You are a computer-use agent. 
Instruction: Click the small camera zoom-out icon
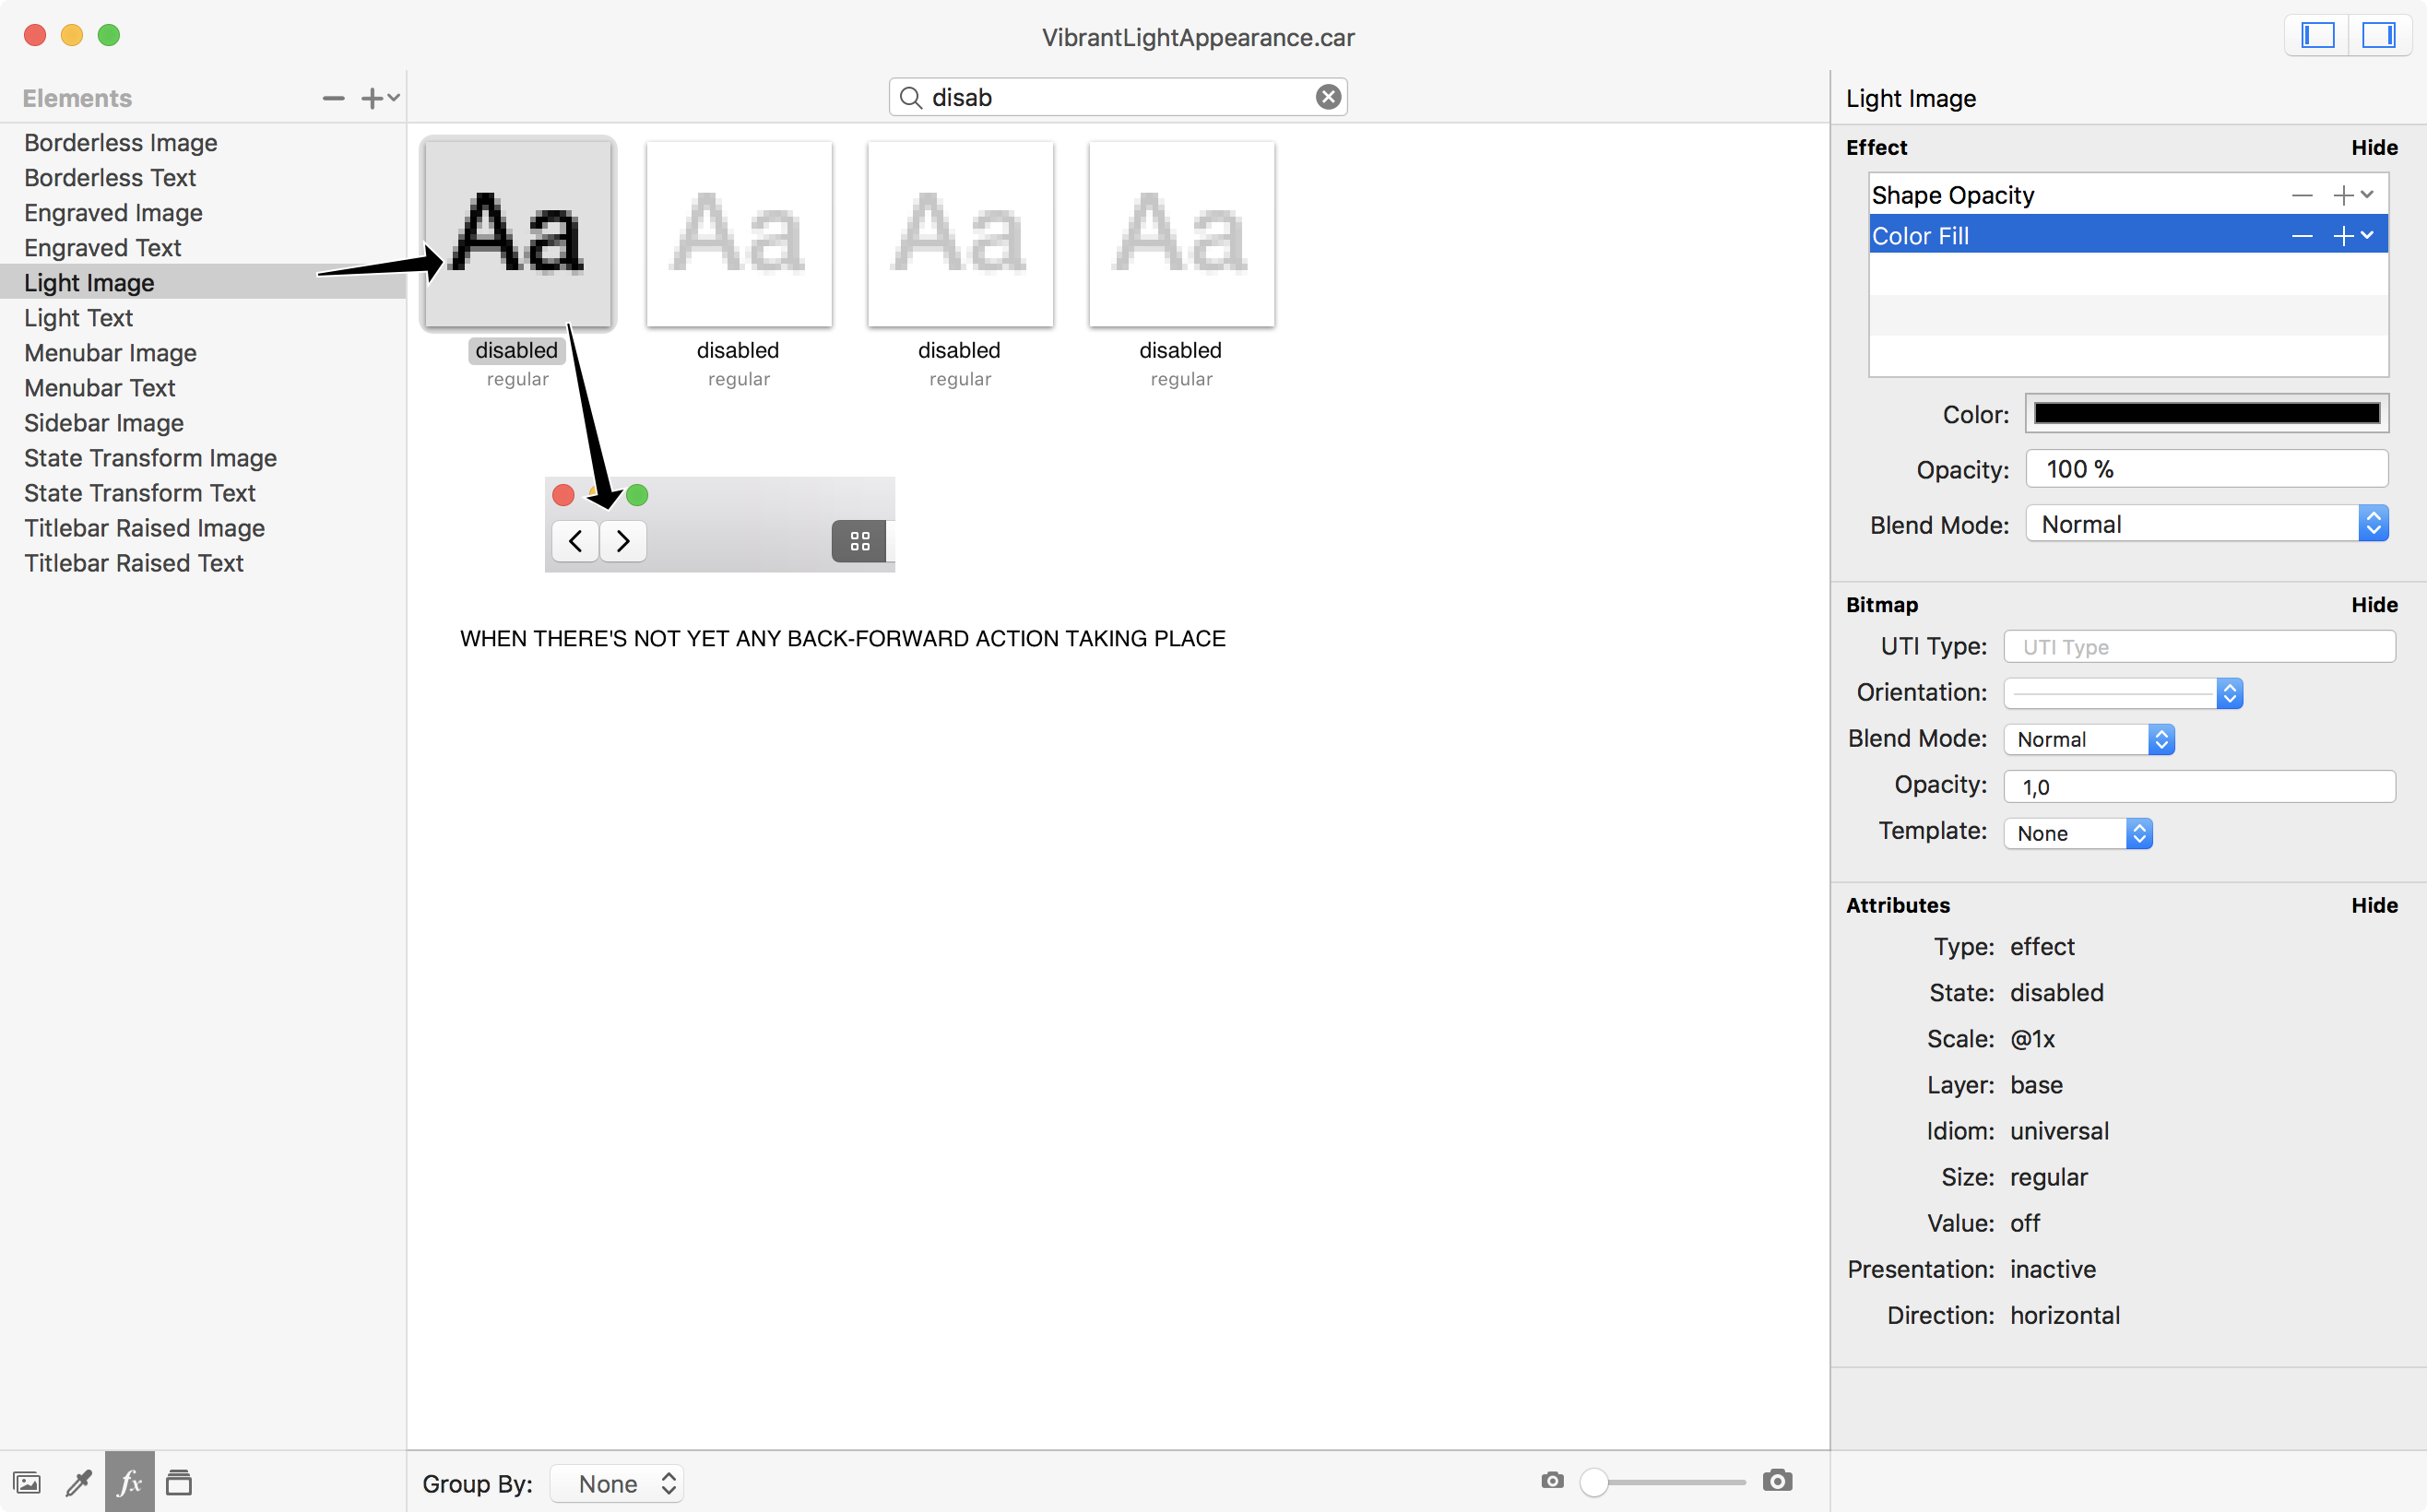(1552, 1480)
